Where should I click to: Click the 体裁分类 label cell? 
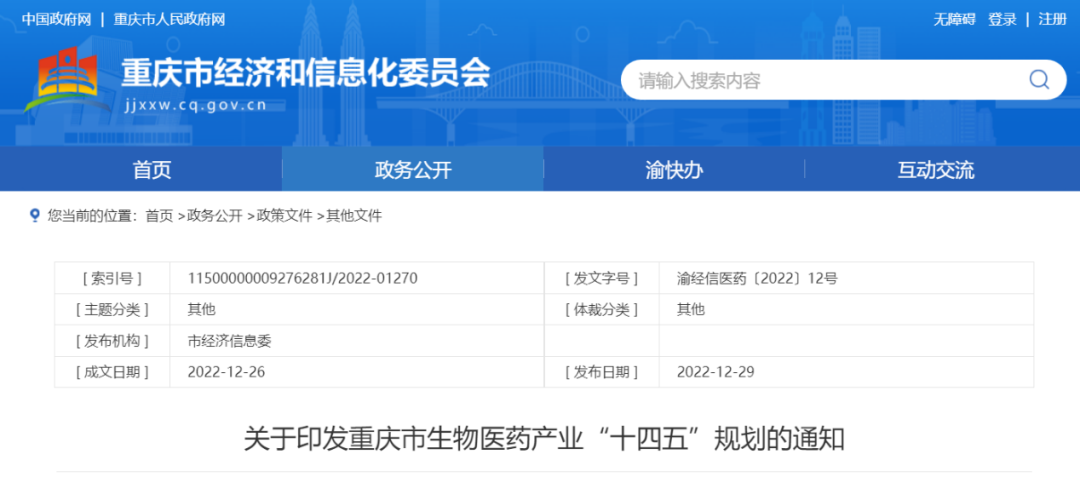click(601, 310)
